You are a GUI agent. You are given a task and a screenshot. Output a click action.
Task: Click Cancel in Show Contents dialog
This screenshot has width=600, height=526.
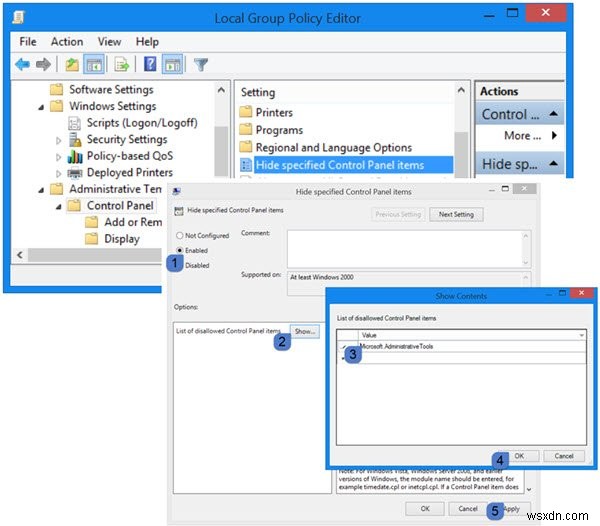click(564, 456)
